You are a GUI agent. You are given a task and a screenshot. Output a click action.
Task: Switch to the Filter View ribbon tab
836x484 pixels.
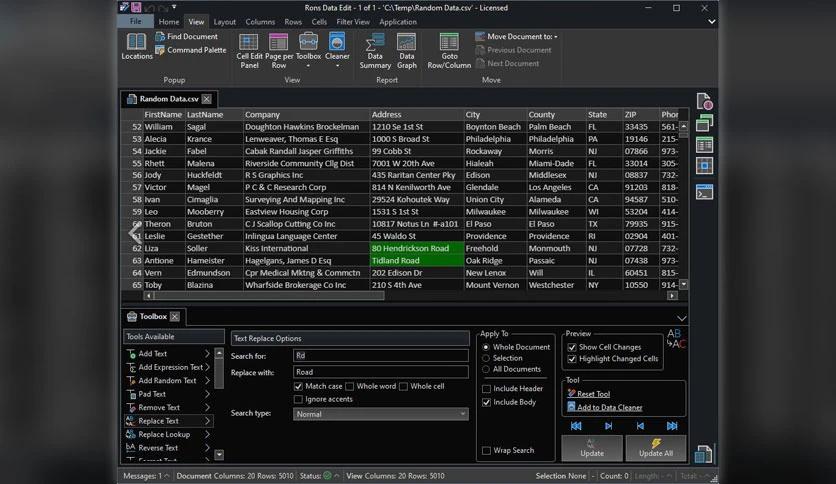coord(351,21)
